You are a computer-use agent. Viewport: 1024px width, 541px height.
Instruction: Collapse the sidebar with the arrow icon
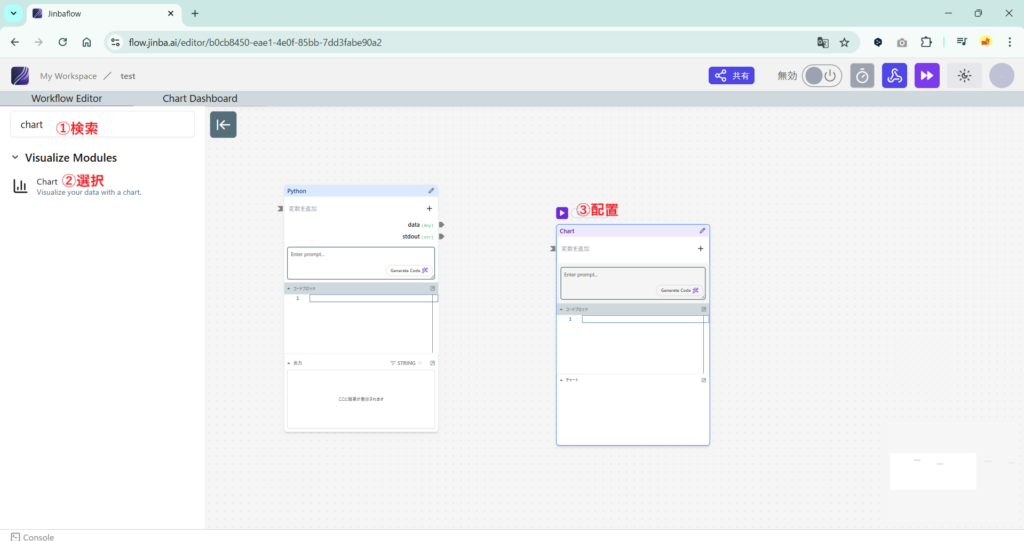point(223,124)
